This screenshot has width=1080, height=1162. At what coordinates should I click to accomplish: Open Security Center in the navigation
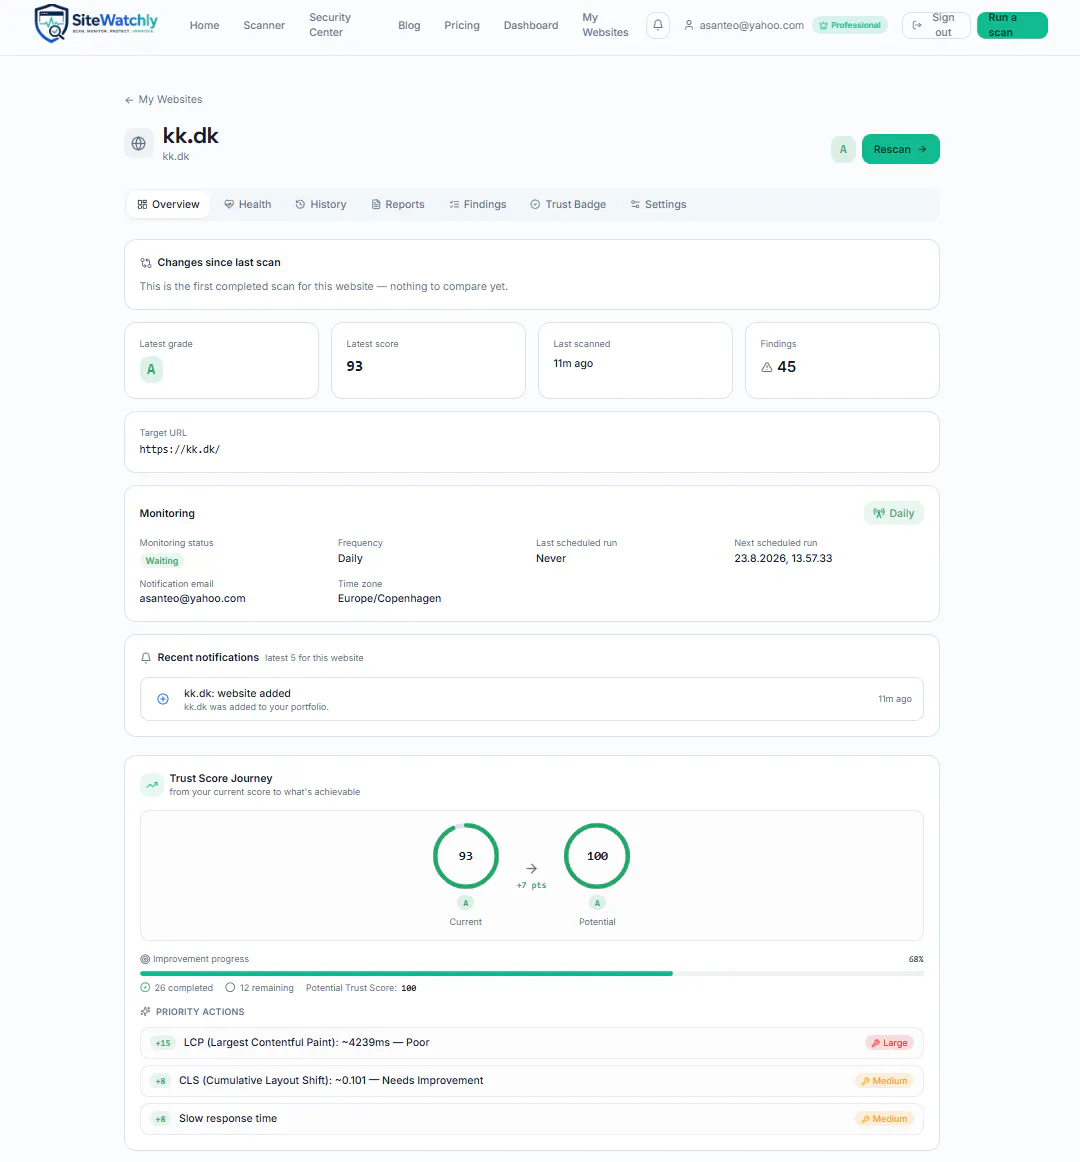tap(330, 25)
